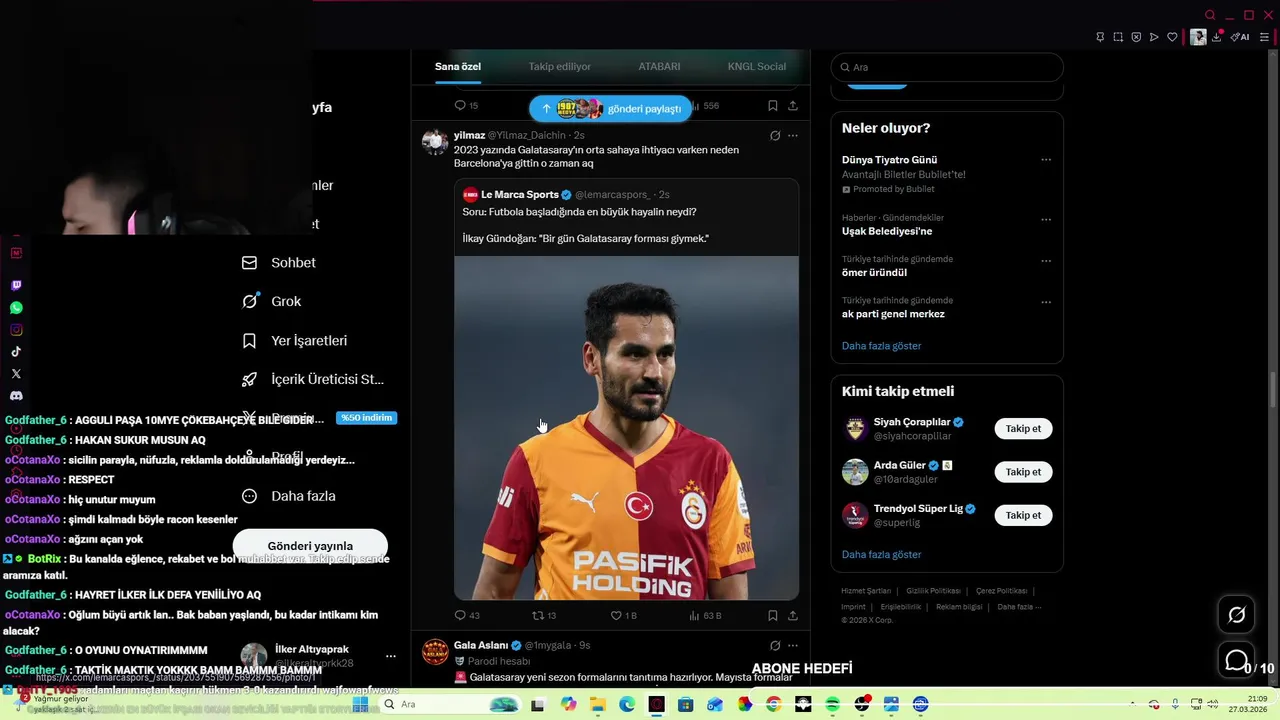Bookmark the yilmaz post

click(773, 616)
